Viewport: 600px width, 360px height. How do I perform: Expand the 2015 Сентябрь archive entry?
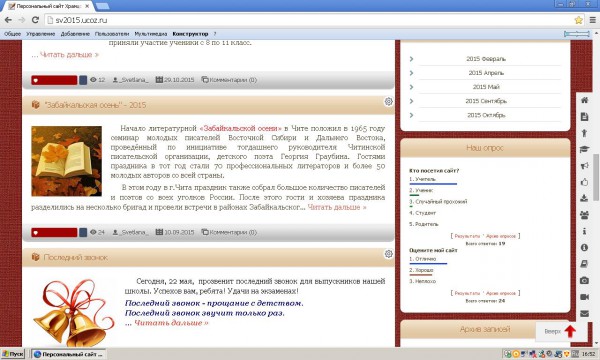tap(486, 101)
